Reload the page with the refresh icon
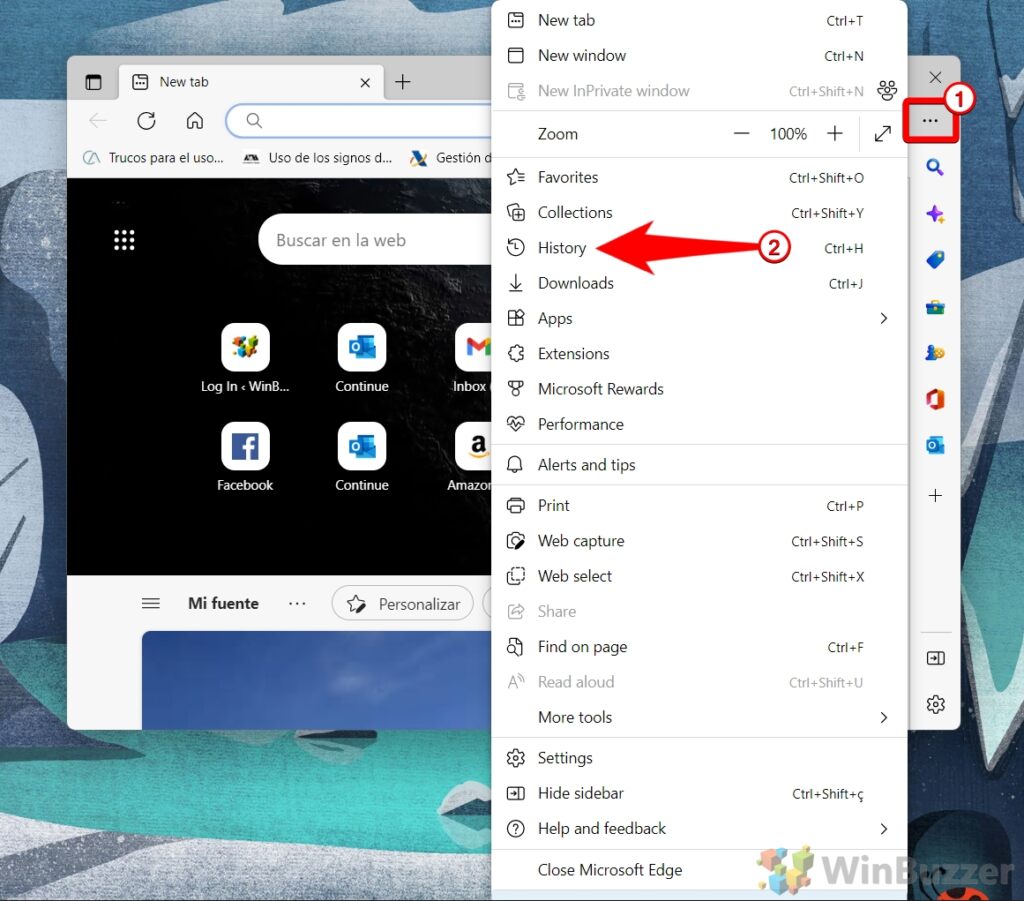 click(x=146, y=120)
